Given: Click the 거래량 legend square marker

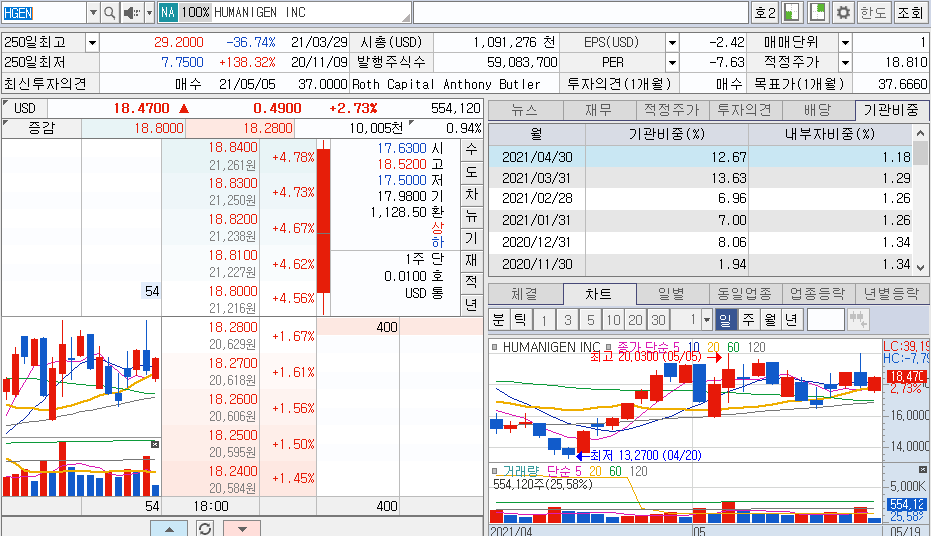Looking at the screenshot, I should pyautogui.click(x=495, y=471).
